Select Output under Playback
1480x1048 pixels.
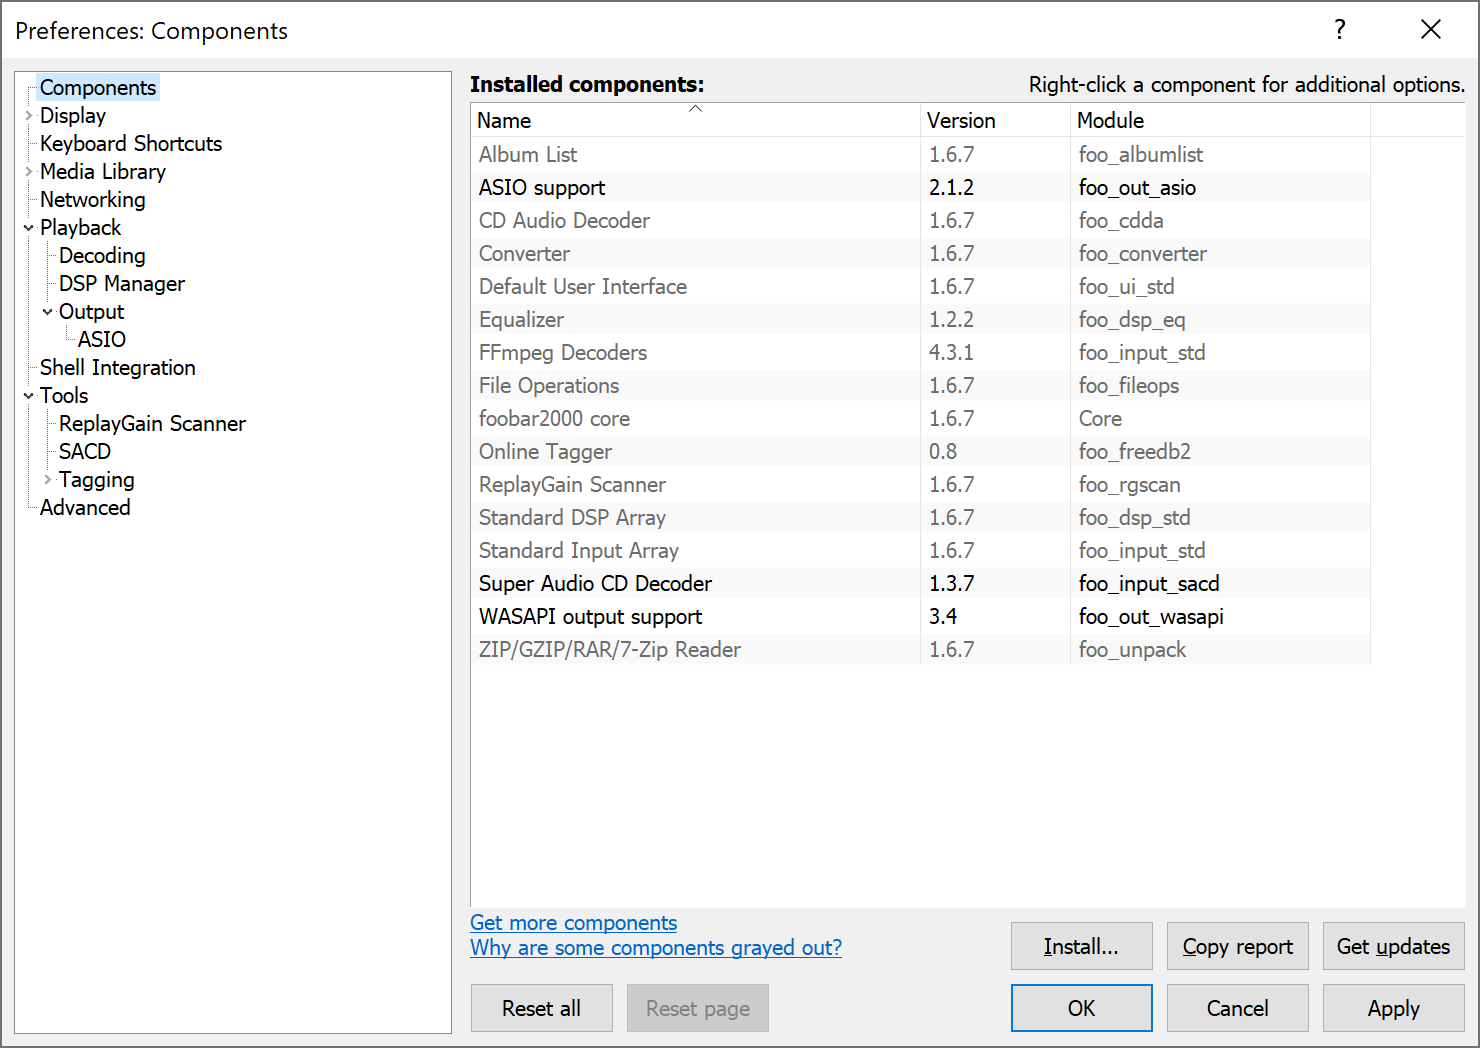[x=91, y=312]
